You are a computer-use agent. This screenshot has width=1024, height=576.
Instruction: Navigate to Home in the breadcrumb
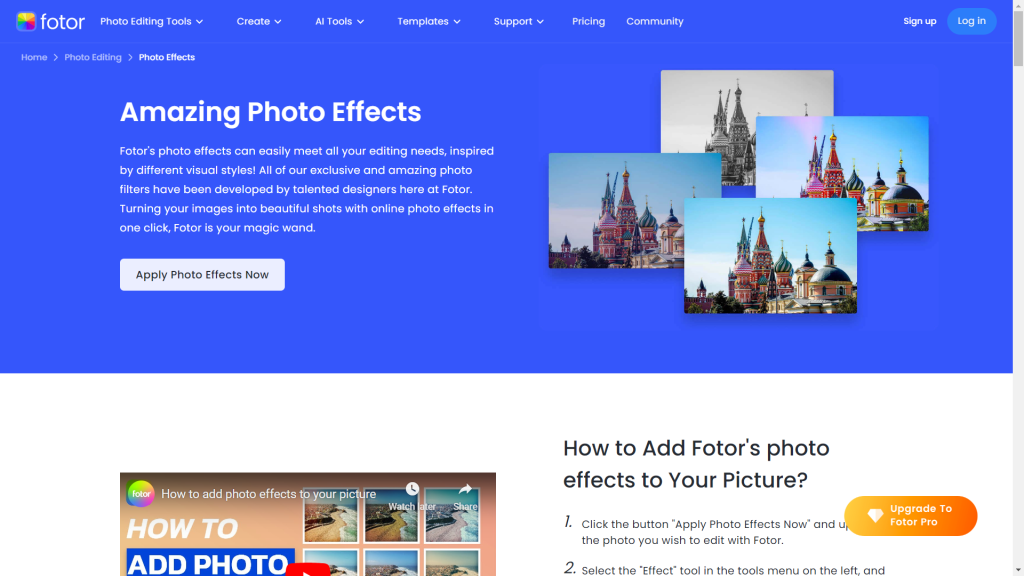click(x=34, y=57)
